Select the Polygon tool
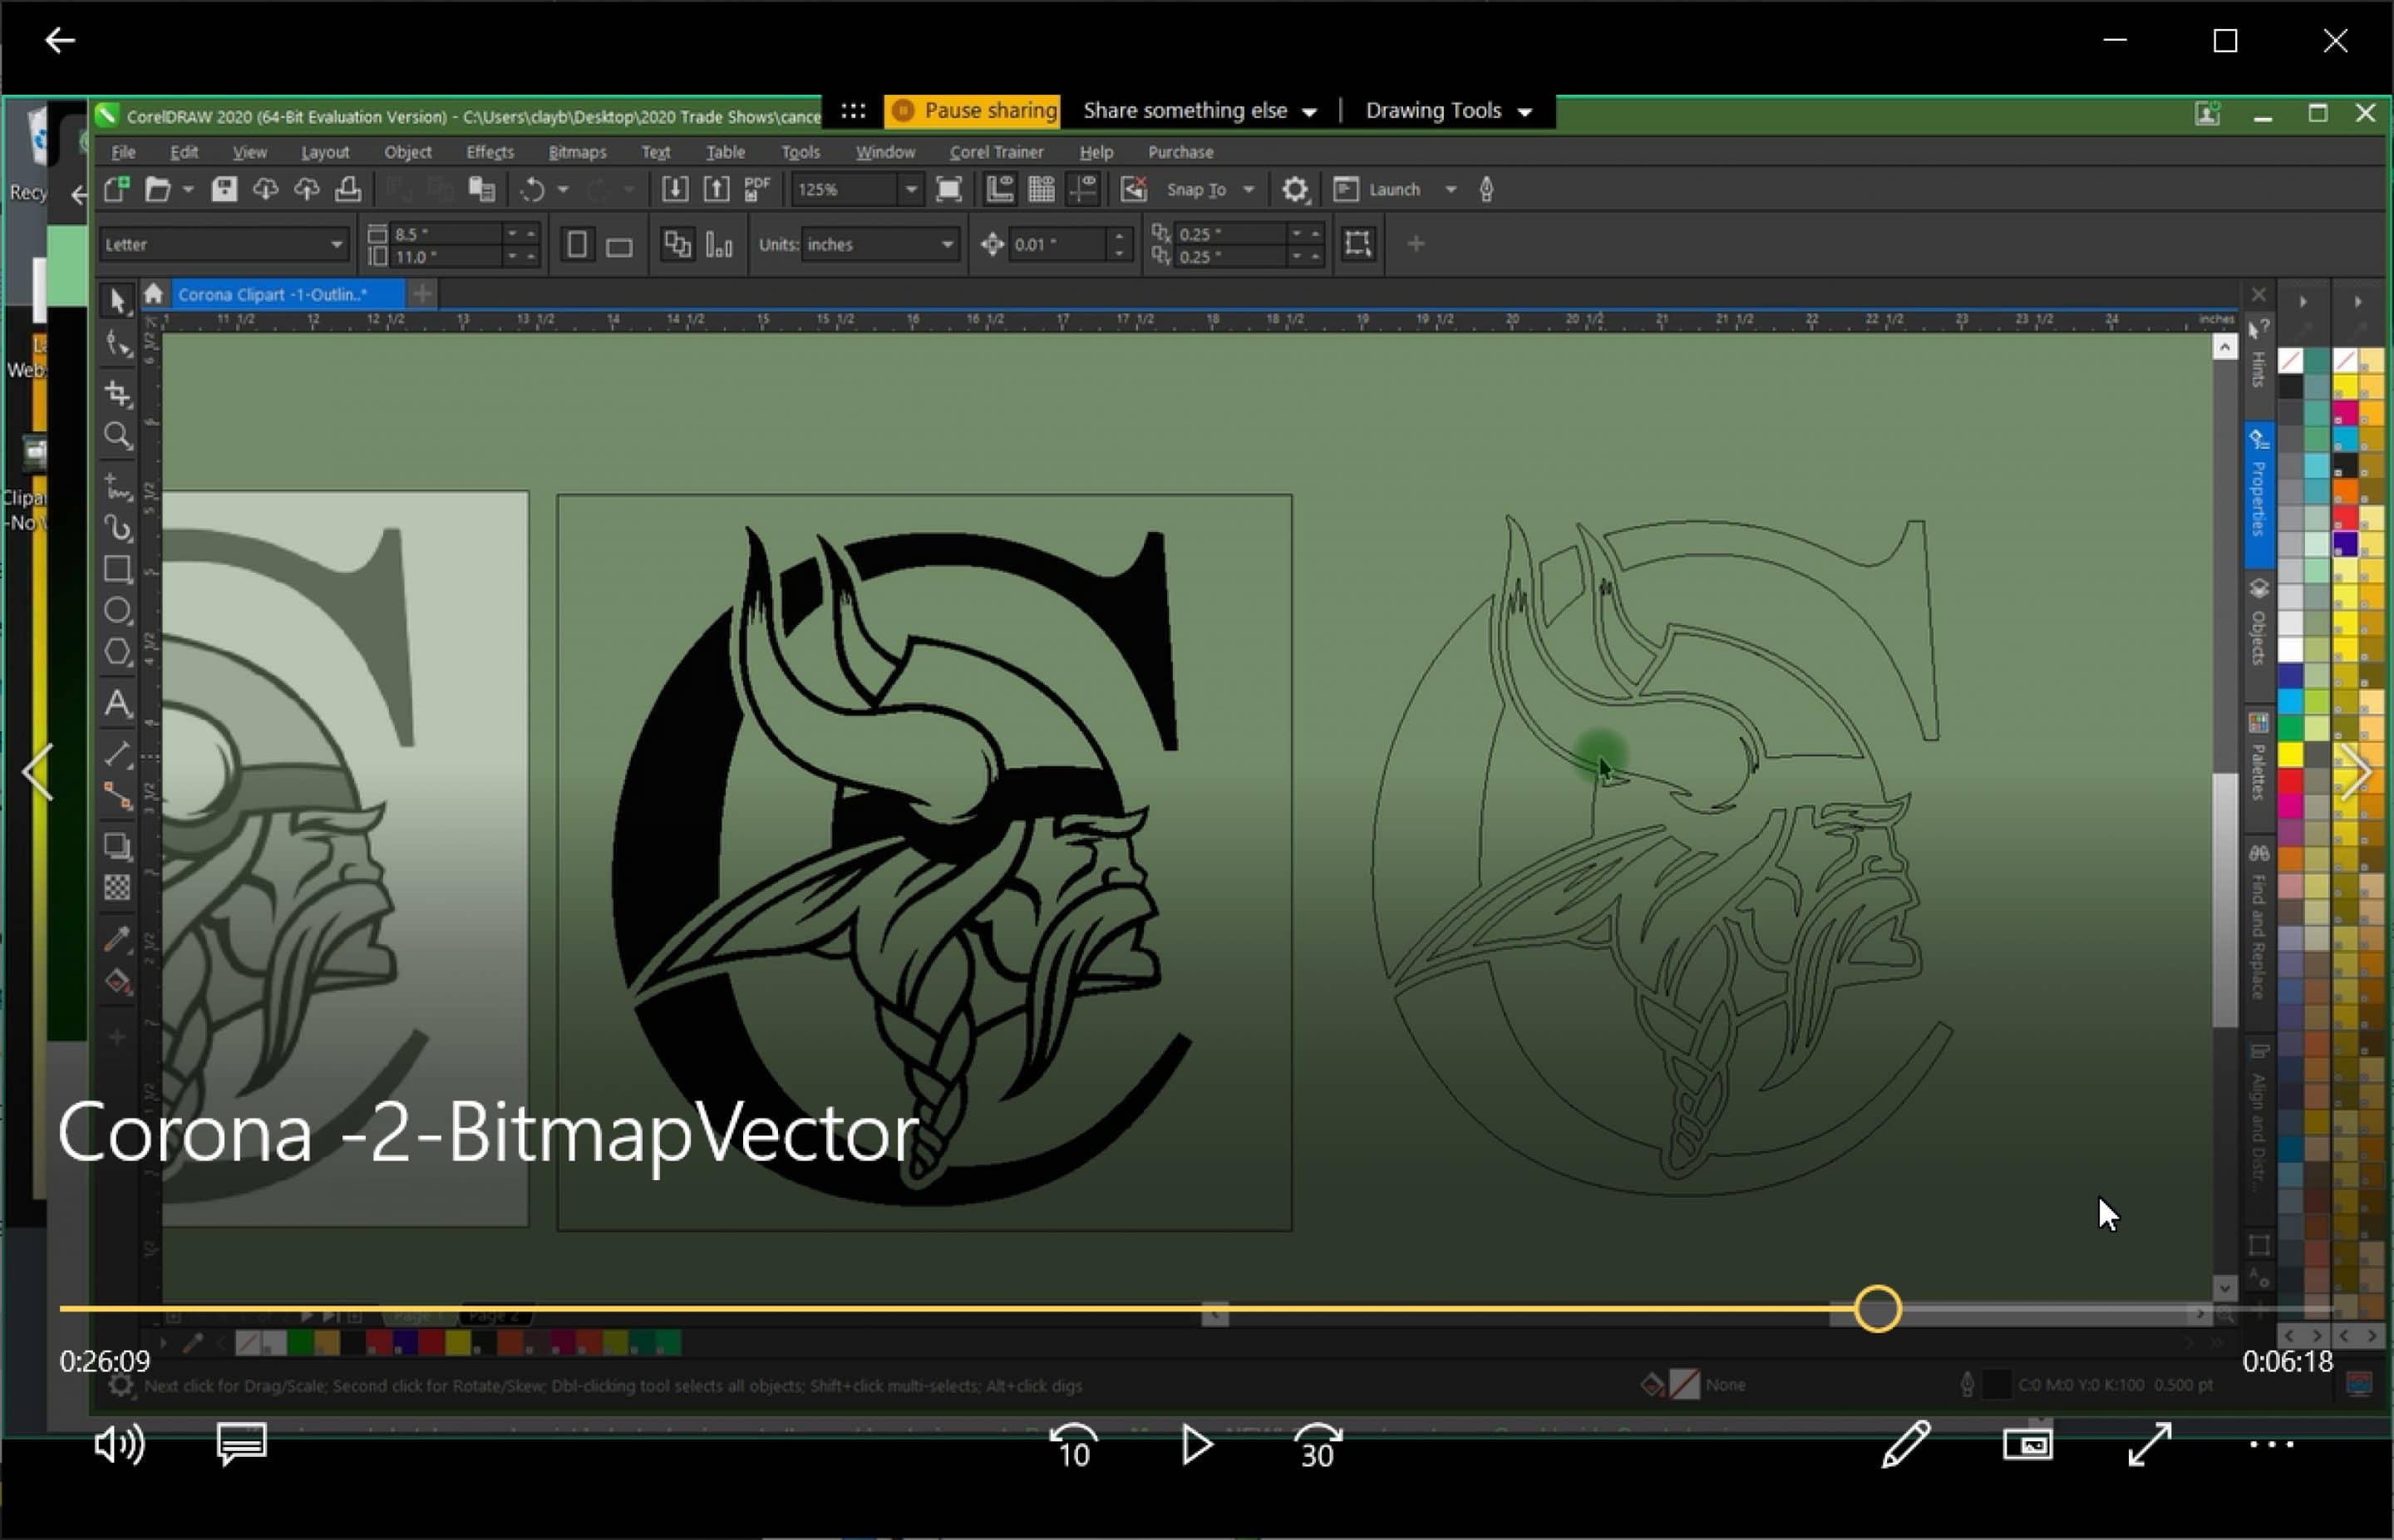The image size is (2394, 1540). tap(117, 652)
